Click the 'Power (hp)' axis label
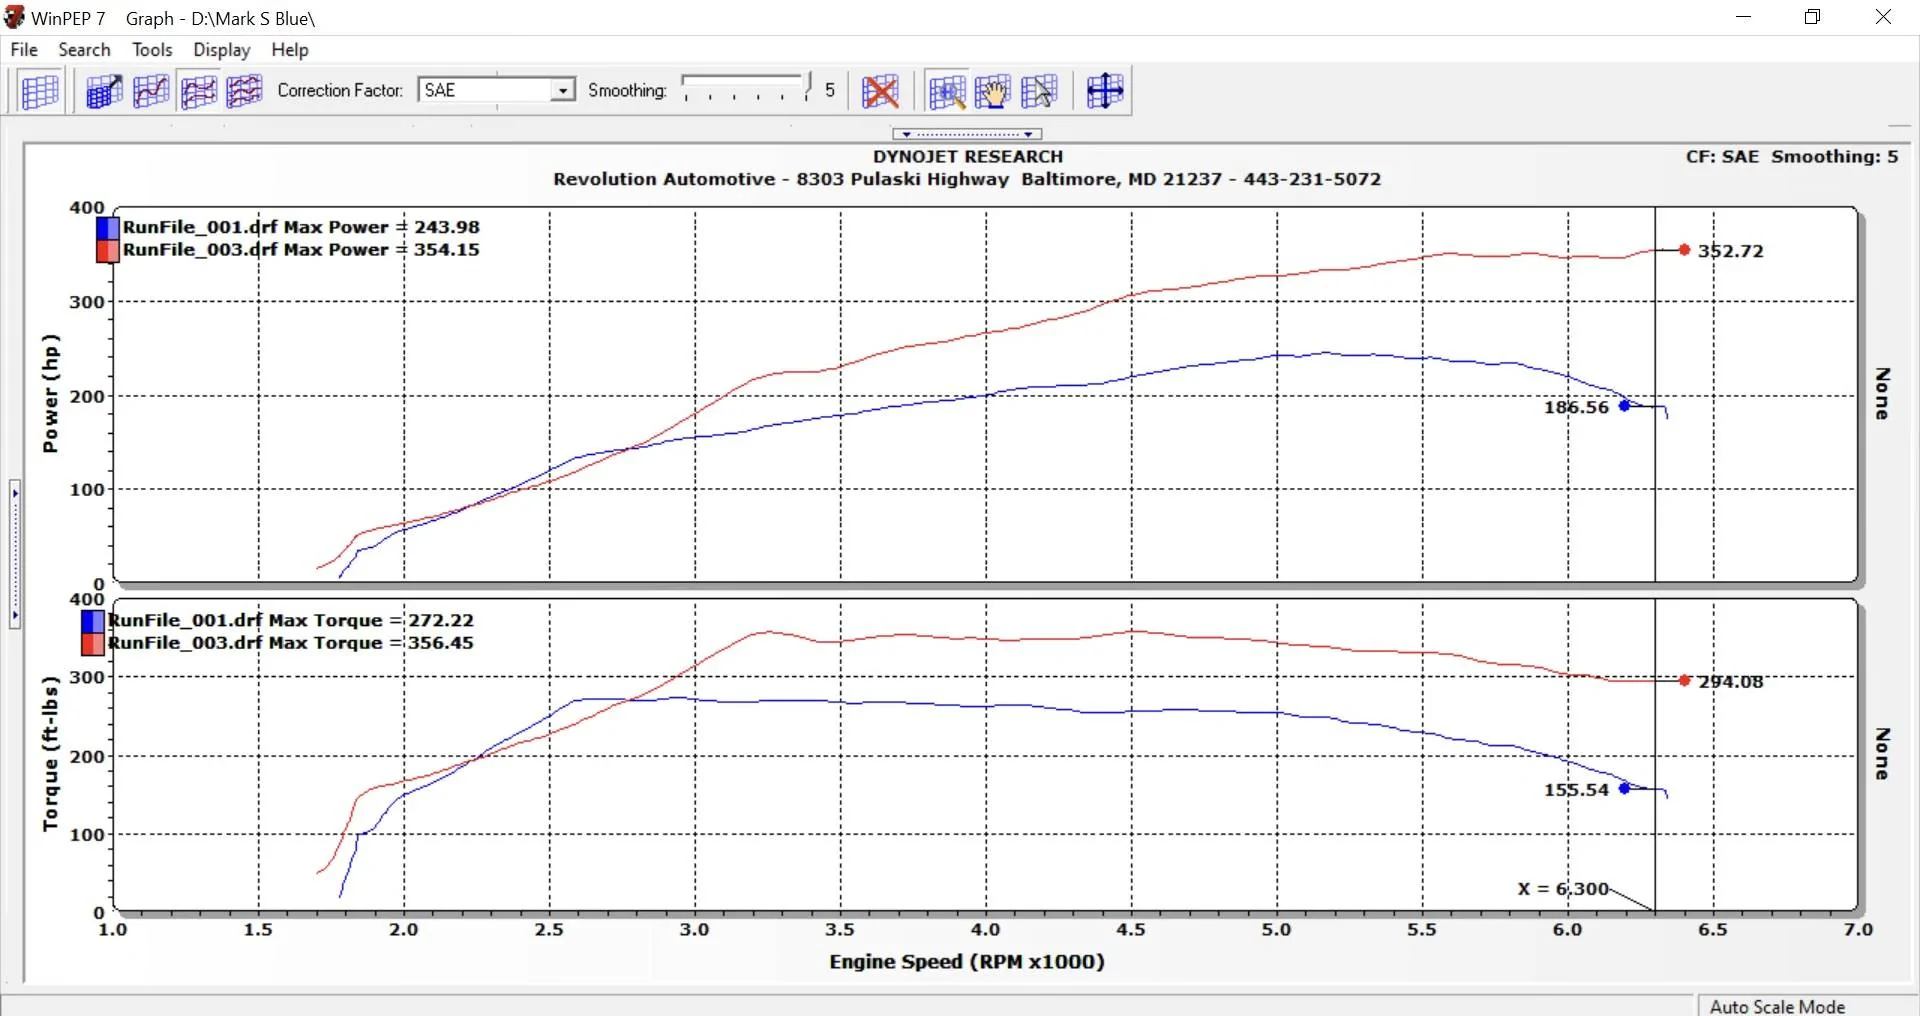 pos(50,393)
